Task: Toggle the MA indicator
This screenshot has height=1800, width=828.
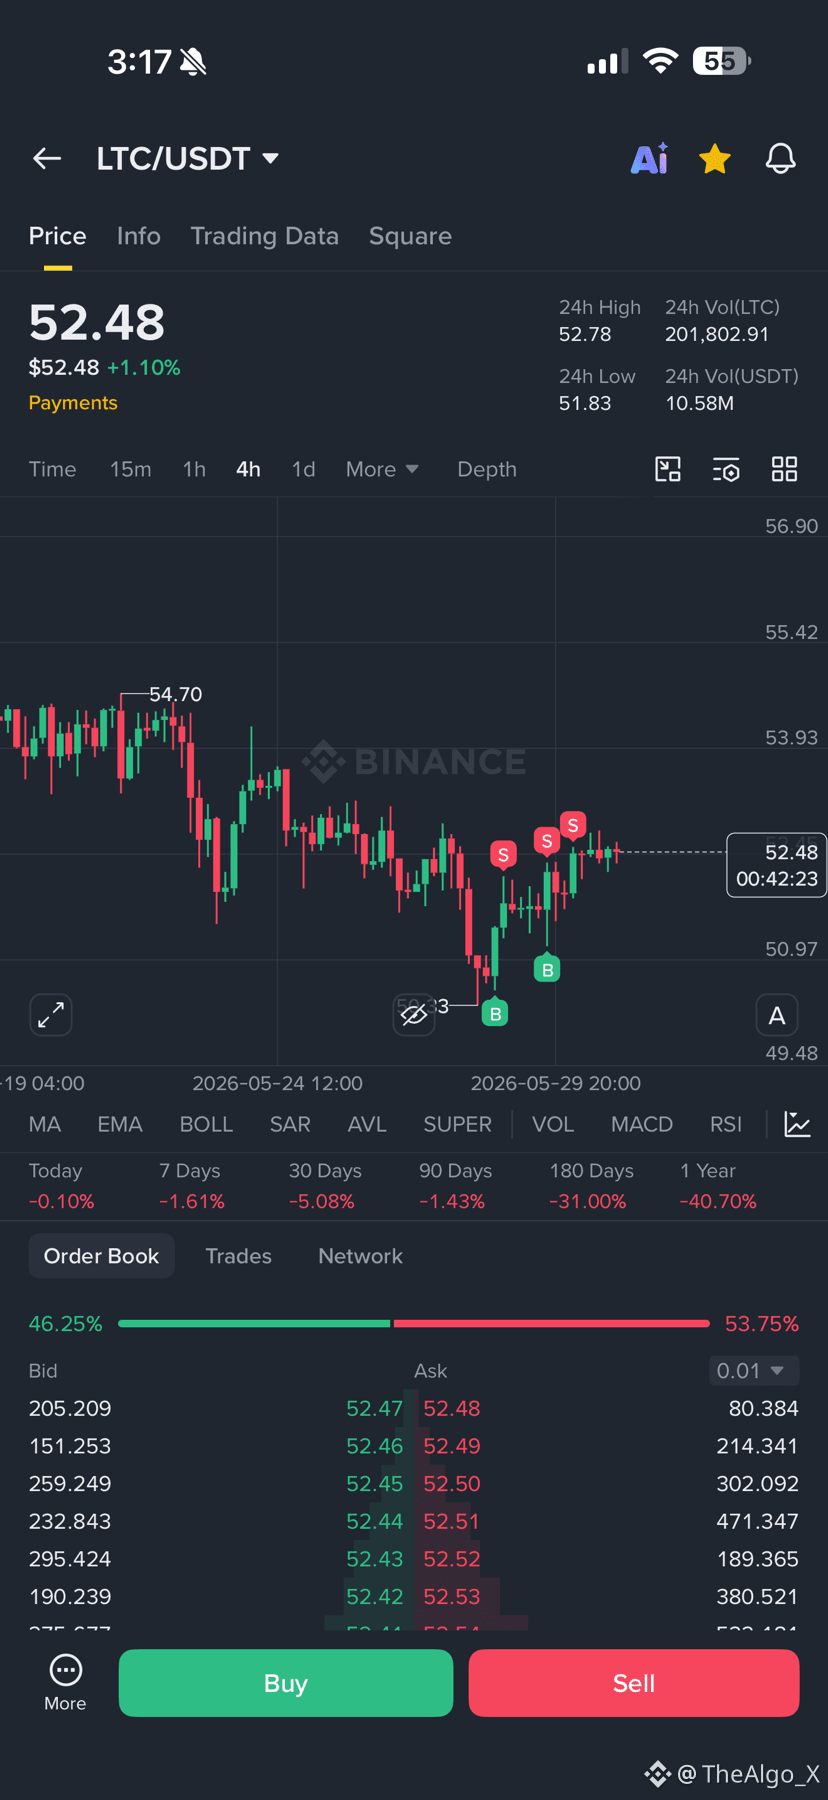Action: 45,1124
